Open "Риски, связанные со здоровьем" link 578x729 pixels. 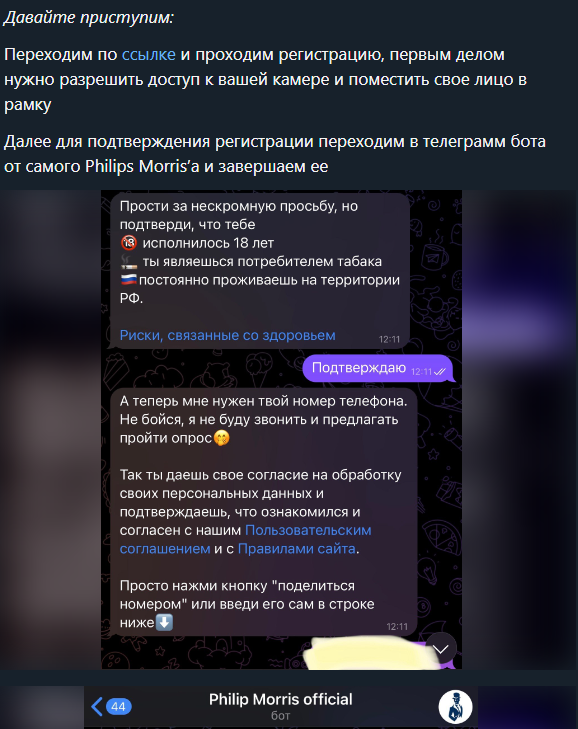pos(227,335)
